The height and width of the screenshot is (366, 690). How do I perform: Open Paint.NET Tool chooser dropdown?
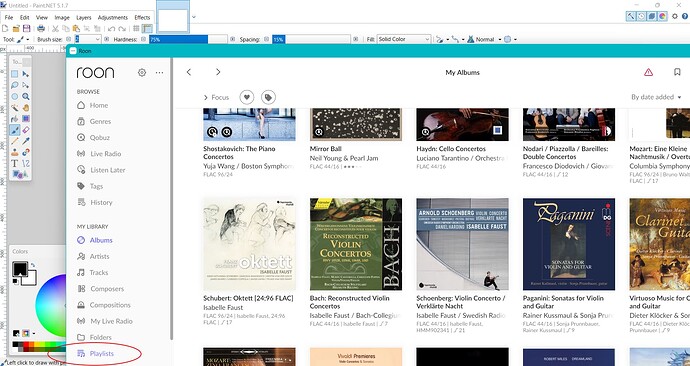pyautogui.click(x=22, y=39)
